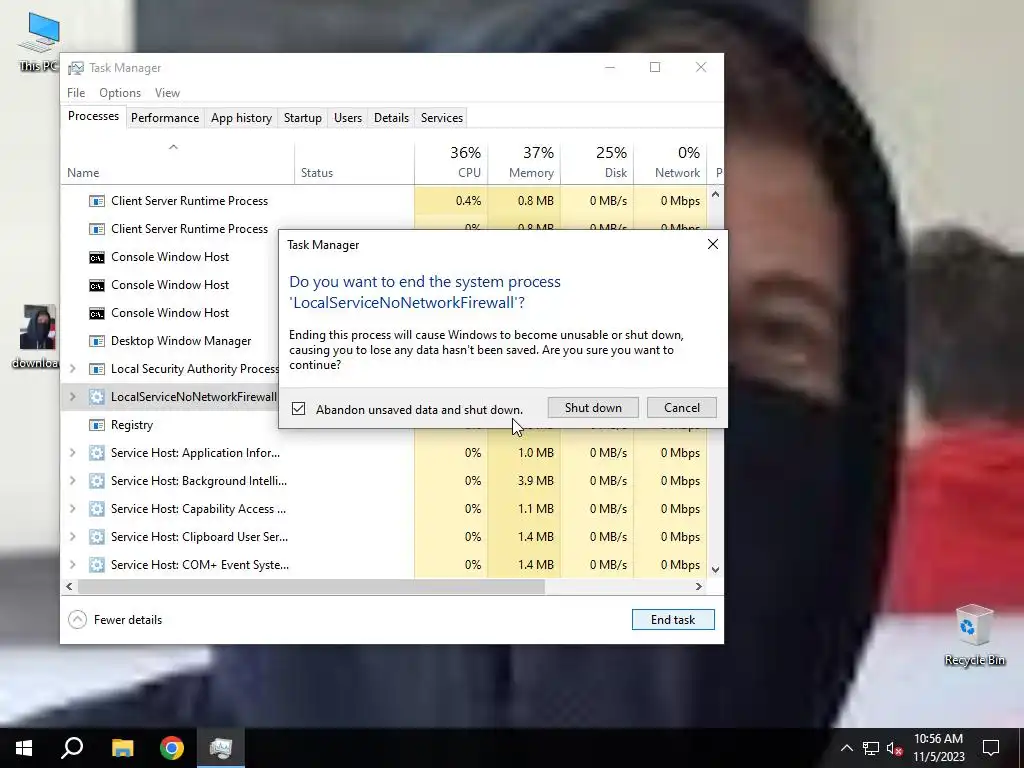1024x768 pixels.
Task: Open the download image file on desktop
Action: pyautogui.click(x=37, y=336)
